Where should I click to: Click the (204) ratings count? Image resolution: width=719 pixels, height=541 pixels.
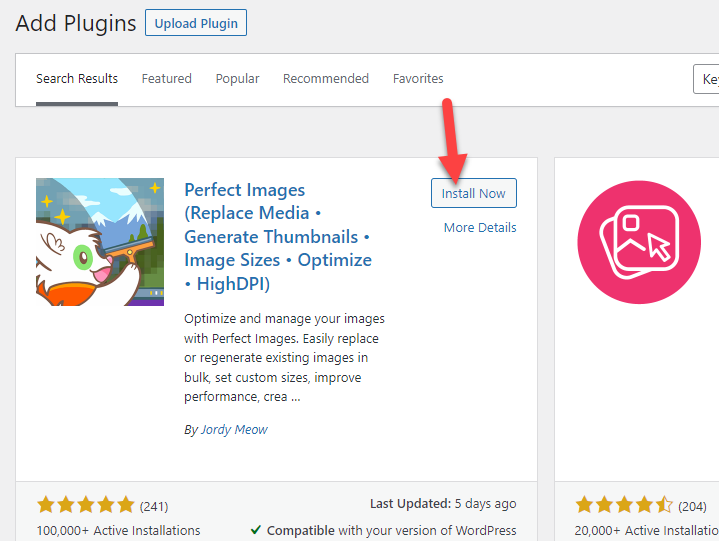pos(692,507)
